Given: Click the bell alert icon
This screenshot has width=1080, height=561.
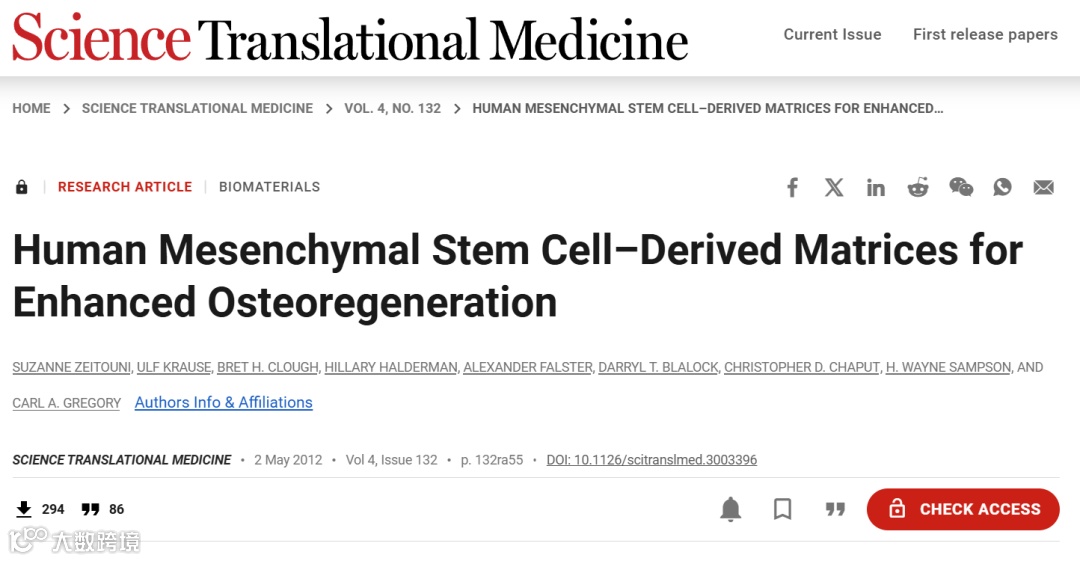Looking at the screenshot, I should click(x=731, y=509).
